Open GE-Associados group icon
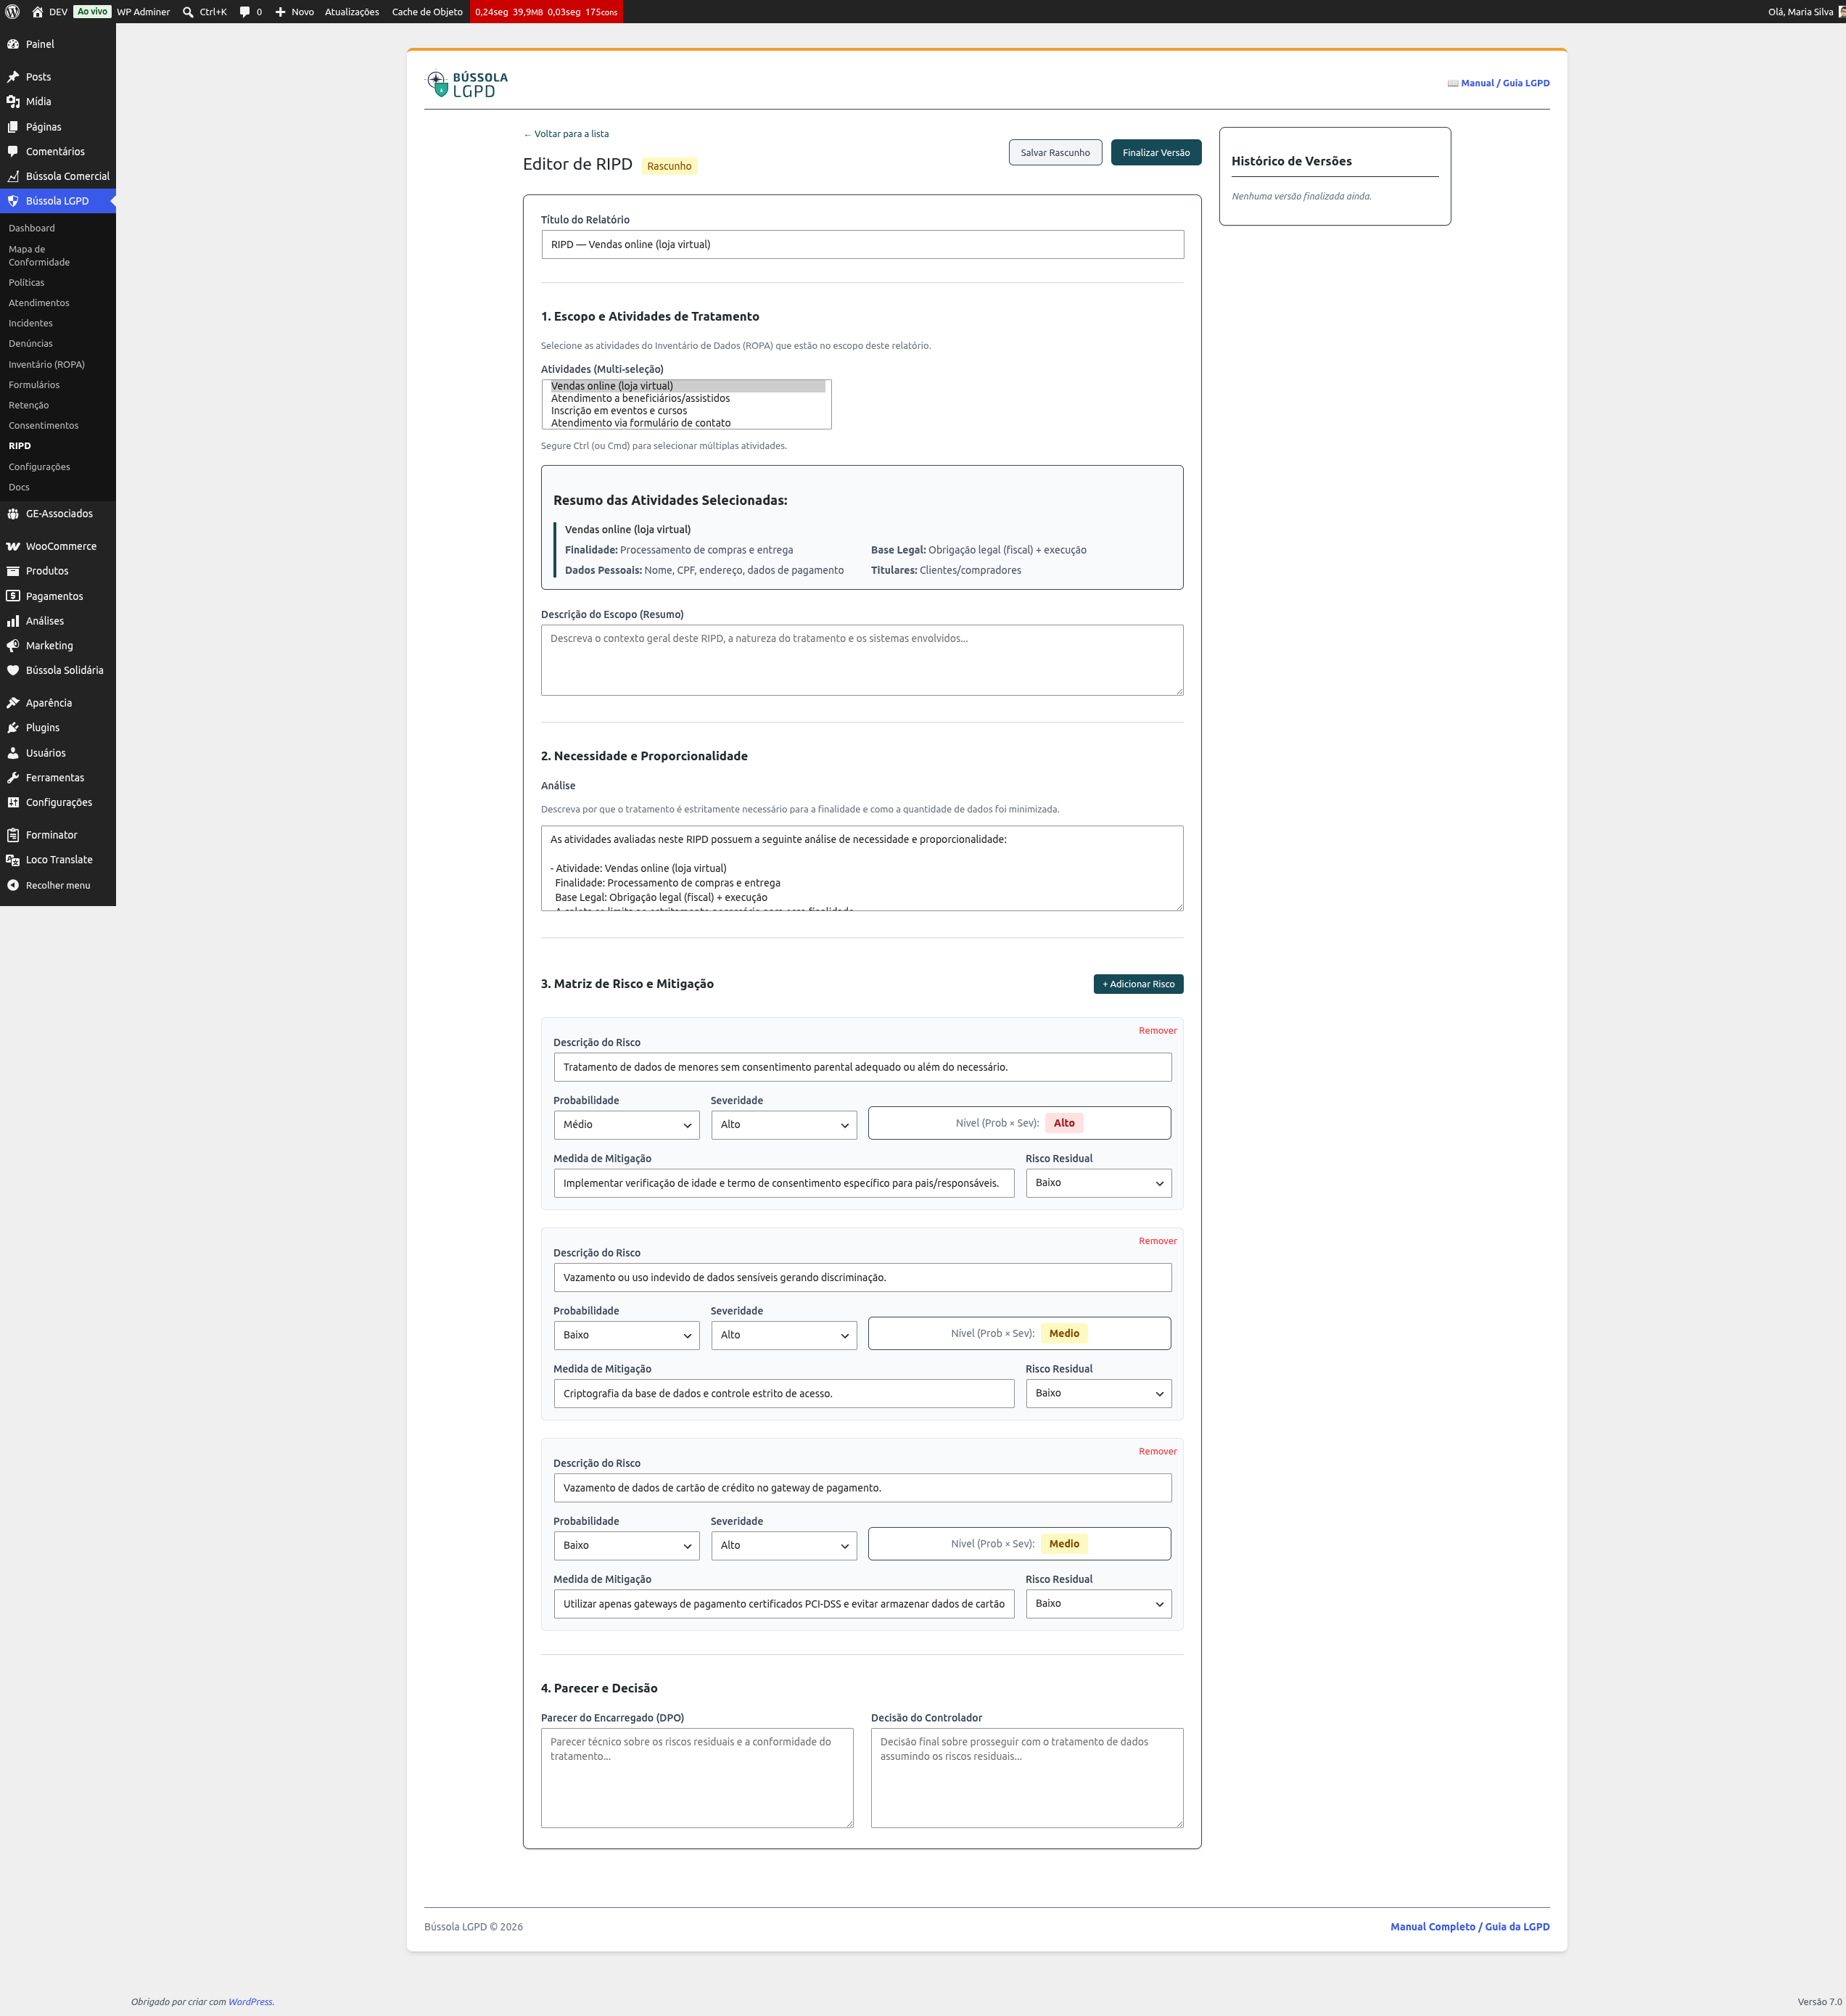The image size is (1846, 2016). pos(13,514)
